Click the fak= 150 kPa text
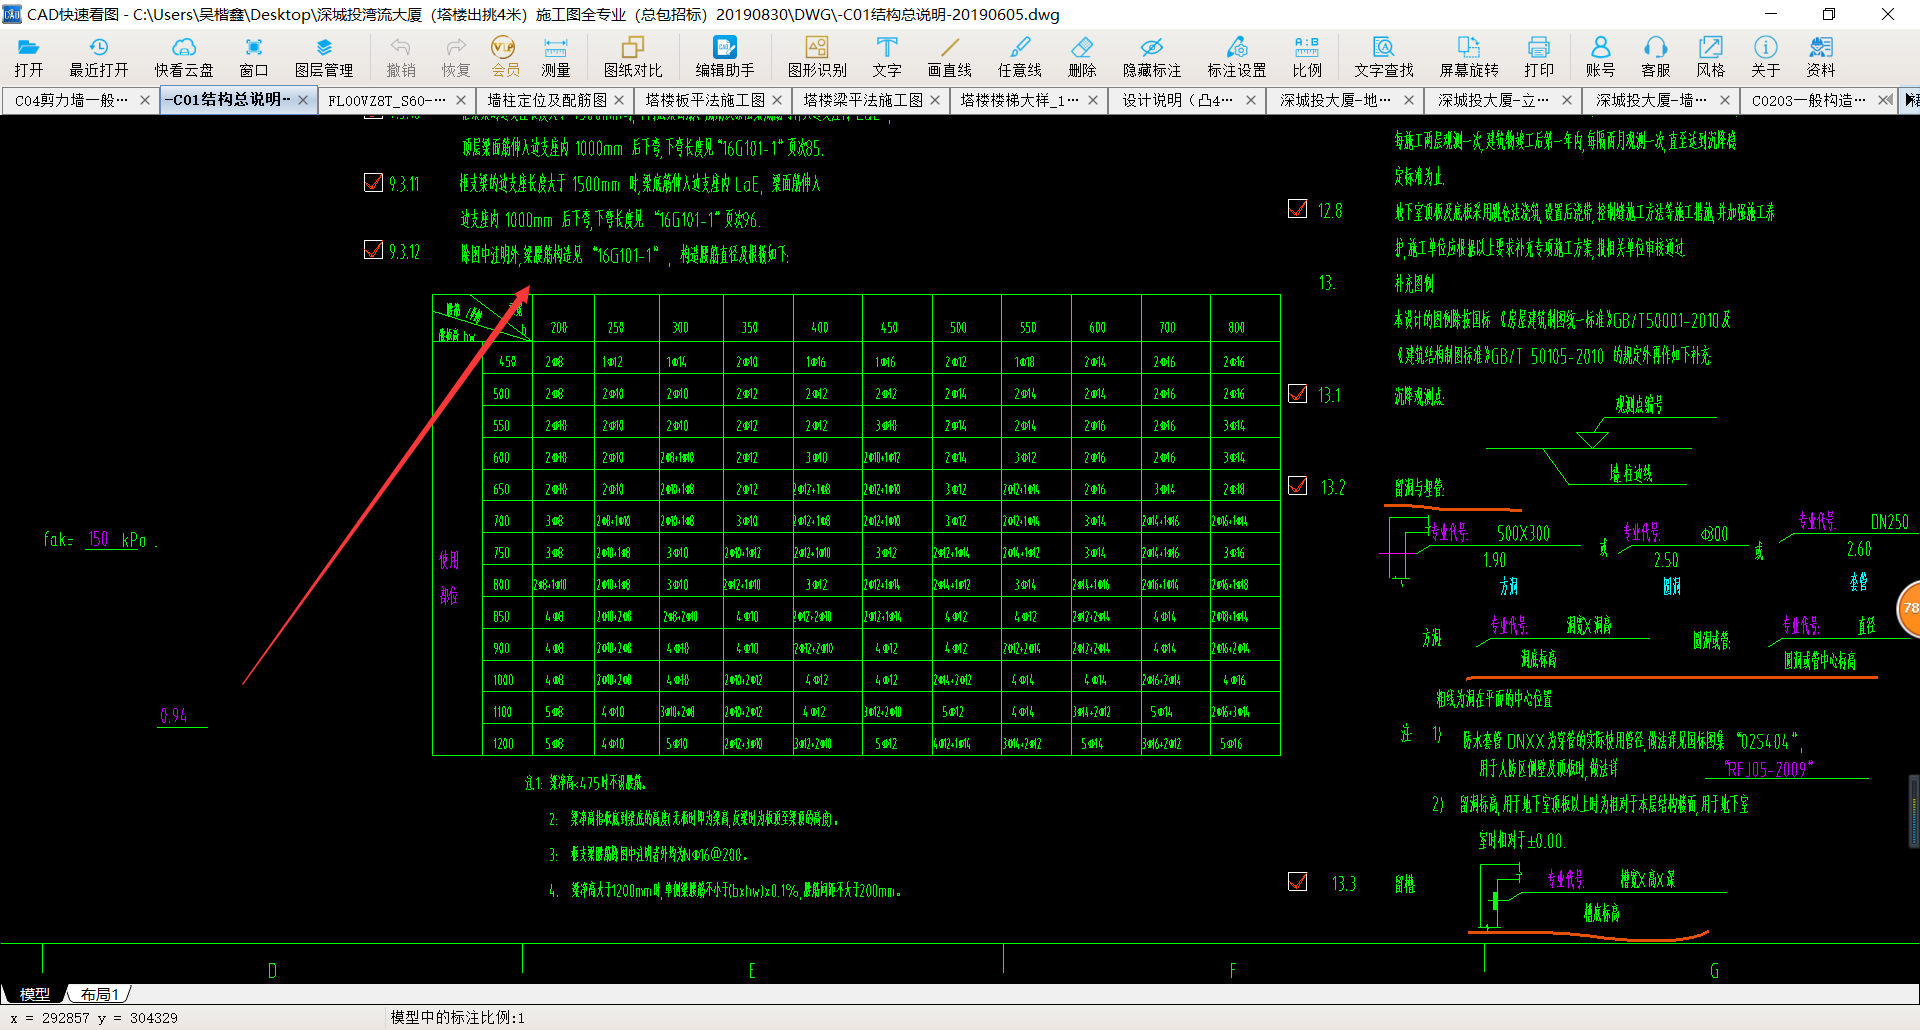This screenshot has width=1920, height=1030. click(x=100, y=540)
